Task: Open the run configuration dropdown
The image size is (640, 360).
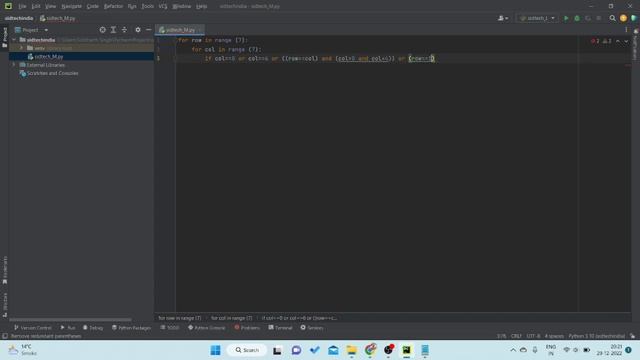Action: pyautogui.click(x=537, y=18)
